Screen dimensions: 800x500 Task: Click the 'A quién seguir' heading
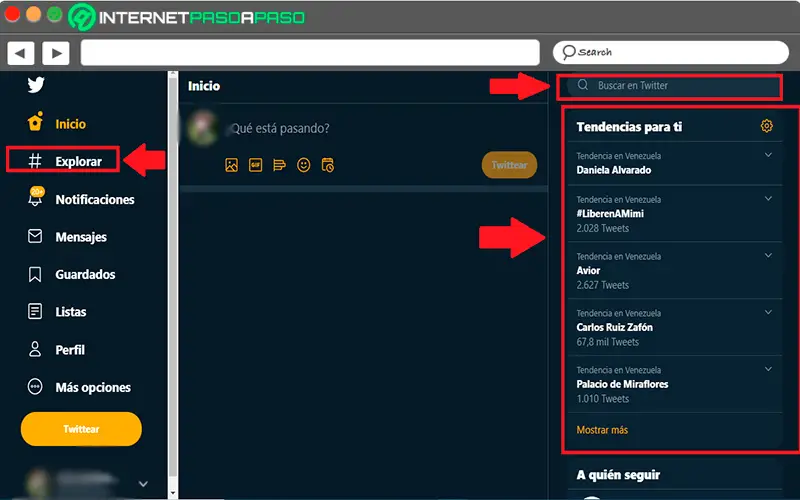tap(618, 475)
